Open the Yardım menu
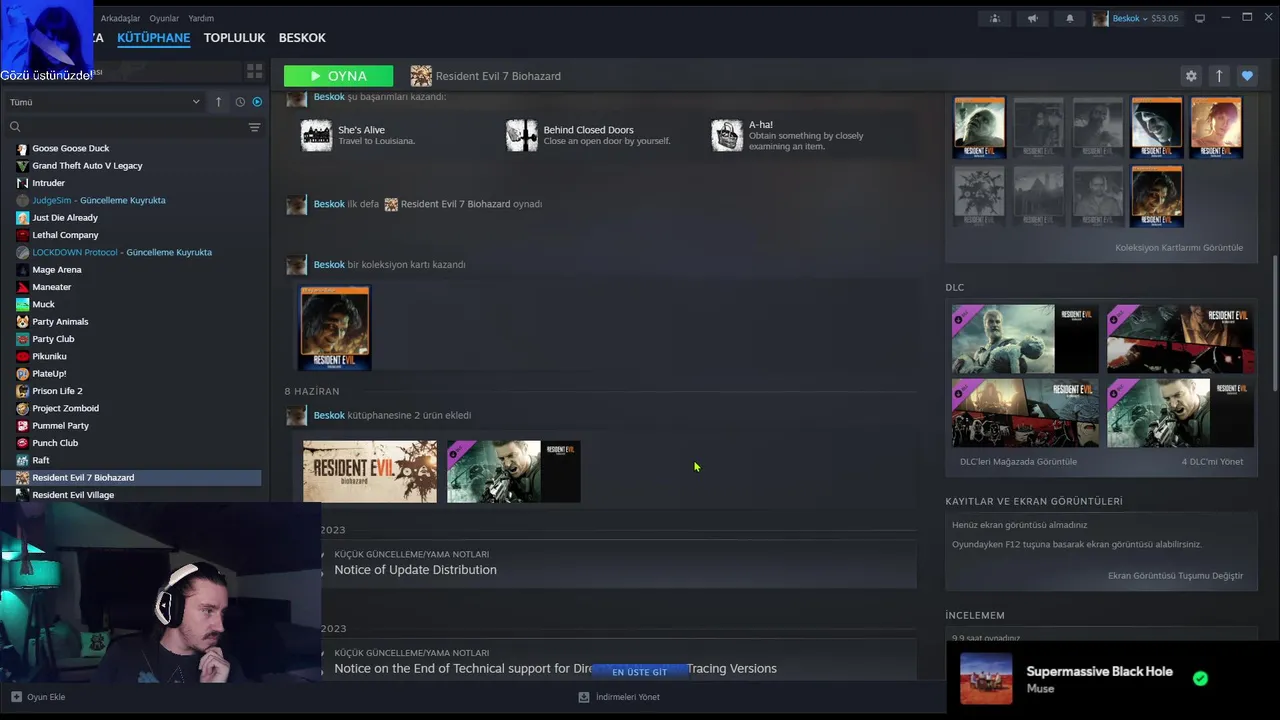This screenshot has height=720, width=1280. point(201,18)
